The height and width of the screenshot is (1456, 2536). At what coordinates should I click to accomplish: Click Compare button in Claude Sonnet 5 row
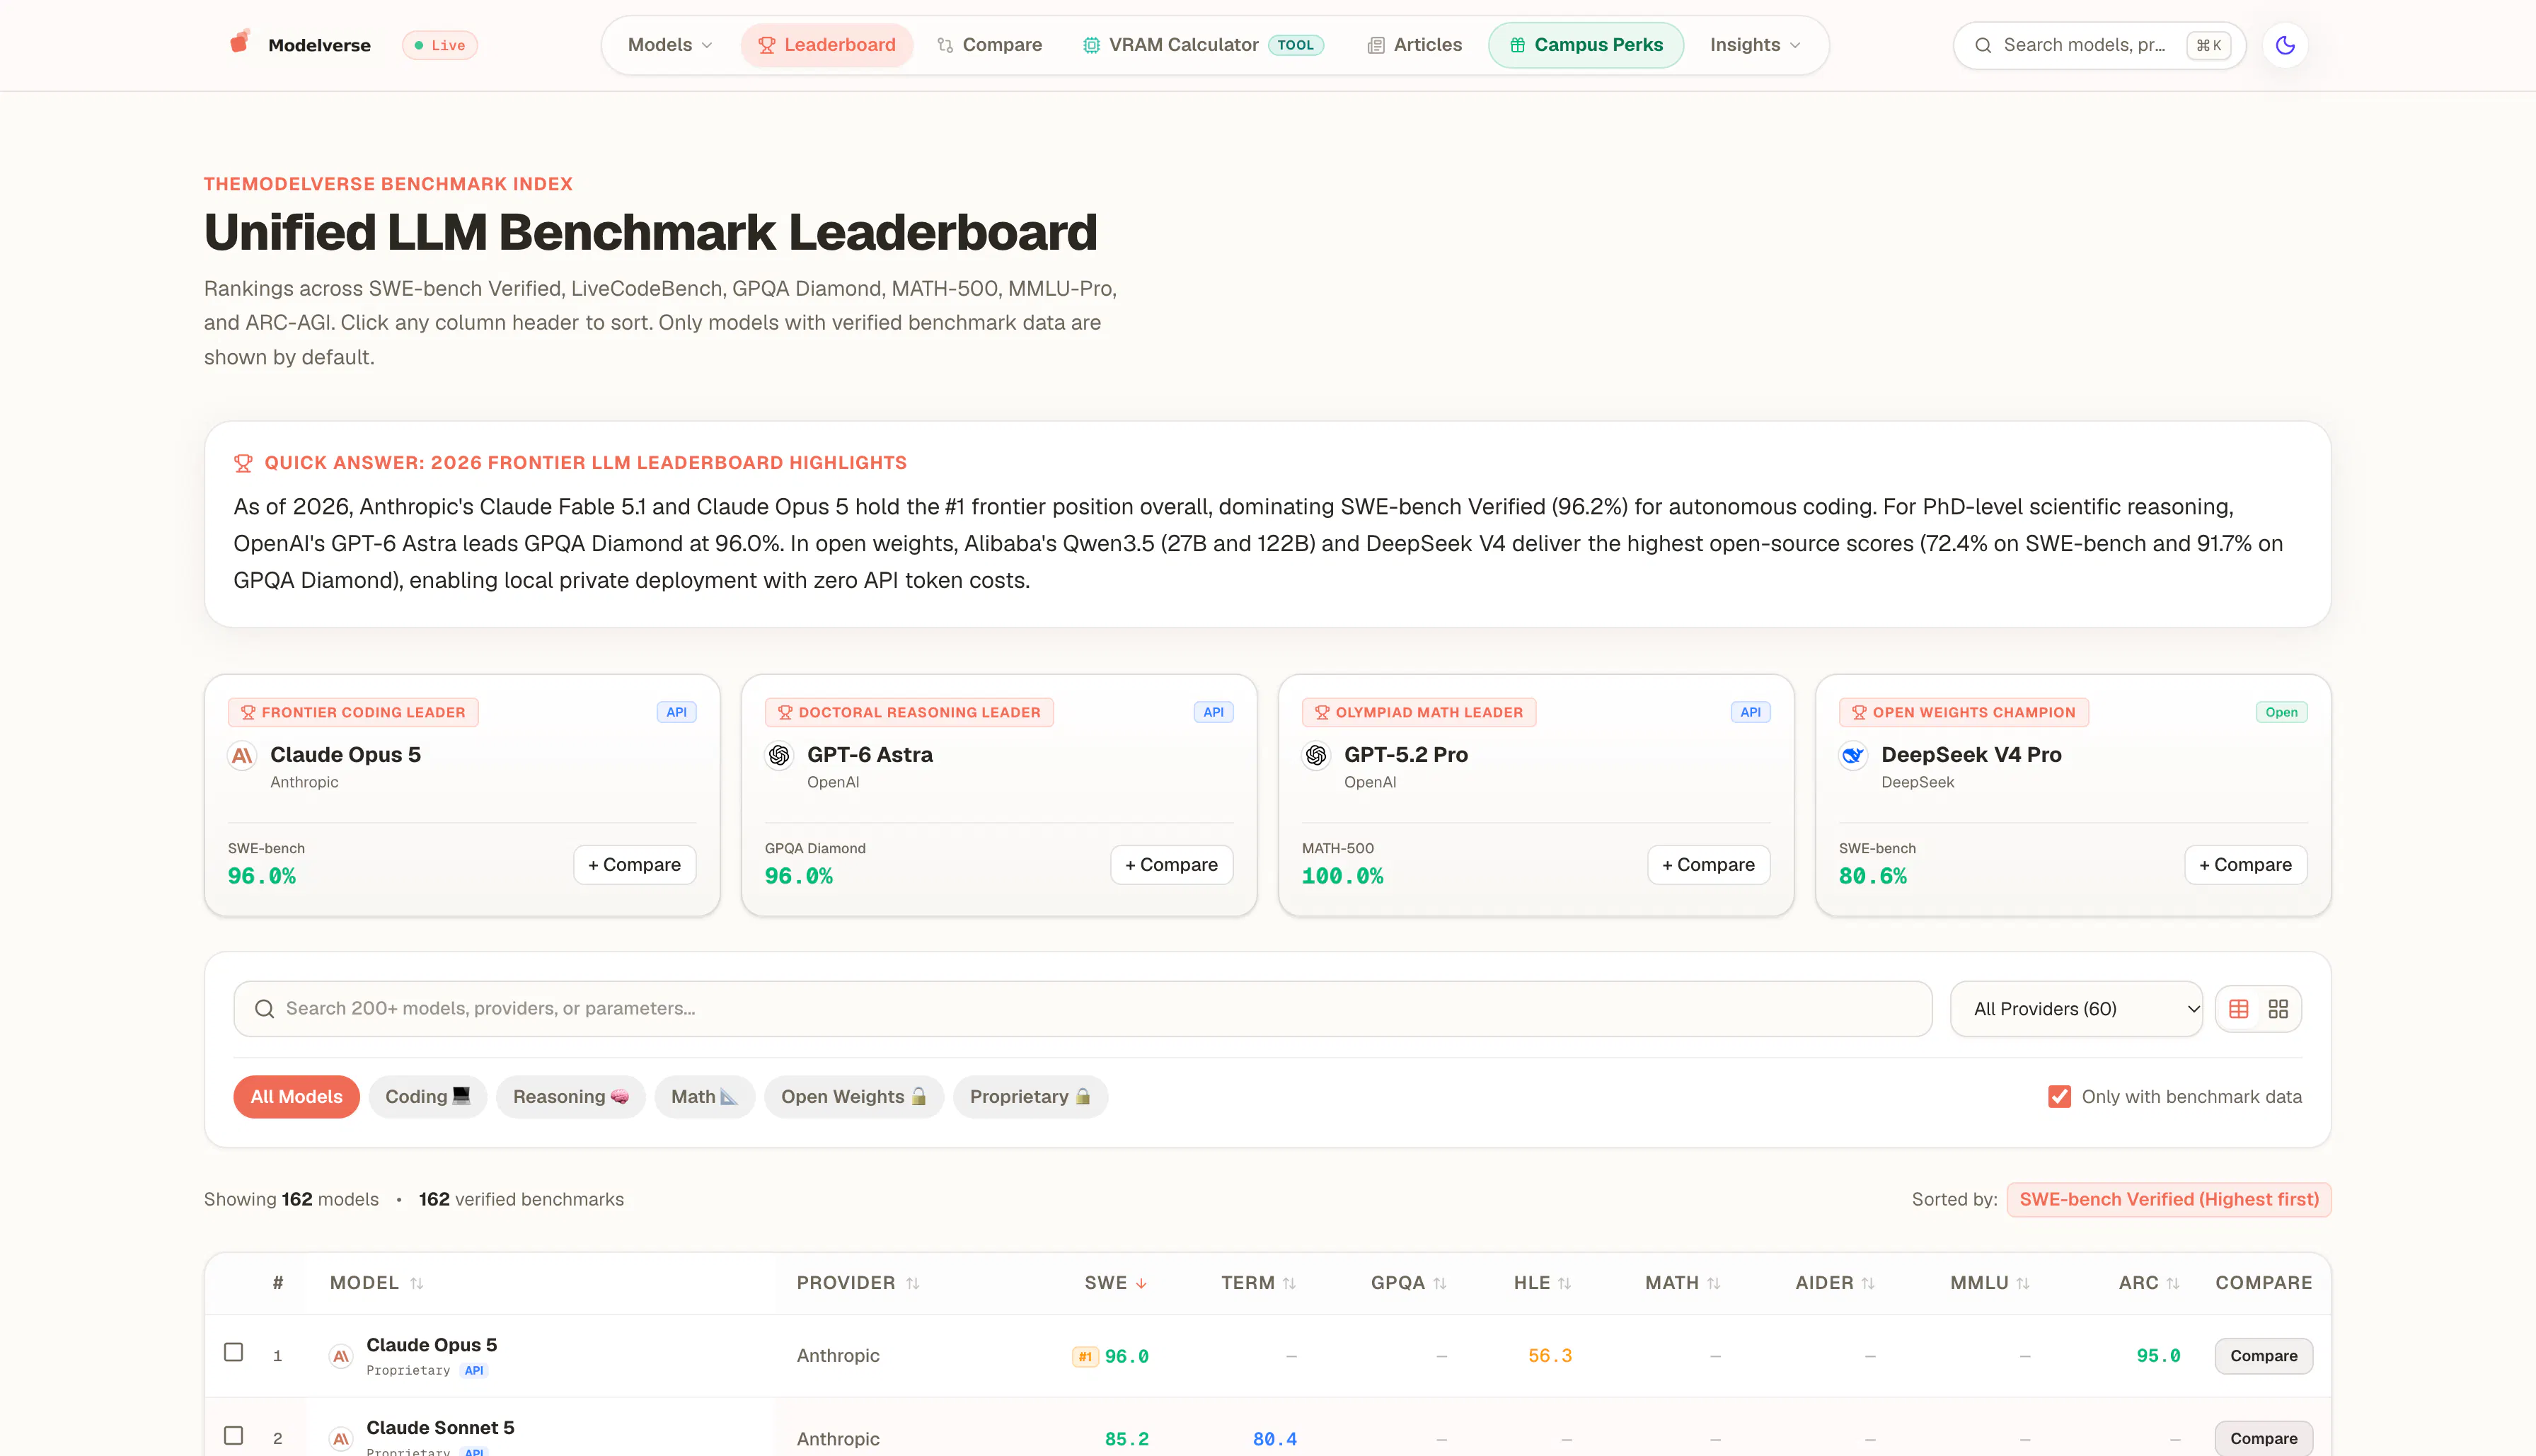pos(2264,1439)
